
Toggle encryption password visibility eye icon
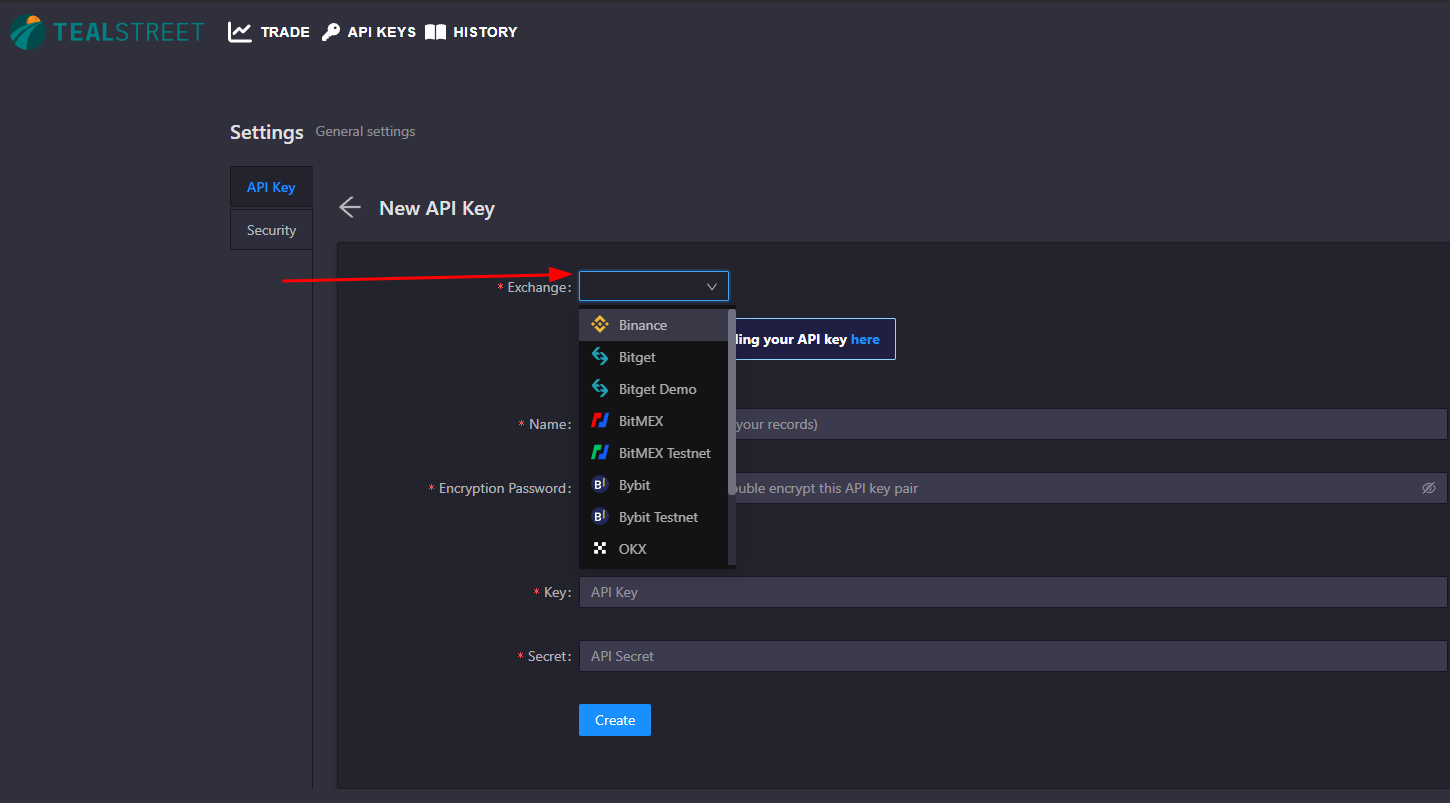point(1429,488)
